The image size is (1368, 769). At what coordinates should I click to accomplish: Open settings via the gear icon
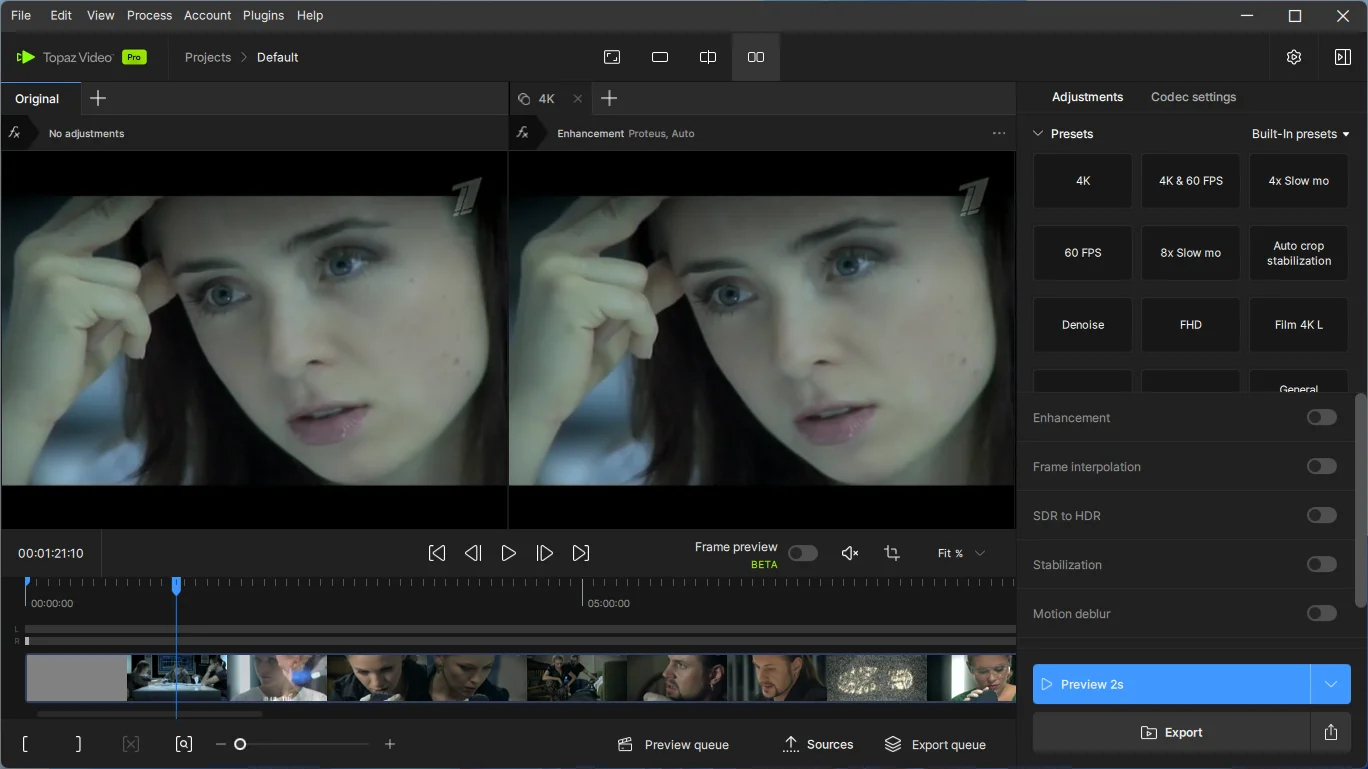pyautogui.click(x=1294, y=57)
